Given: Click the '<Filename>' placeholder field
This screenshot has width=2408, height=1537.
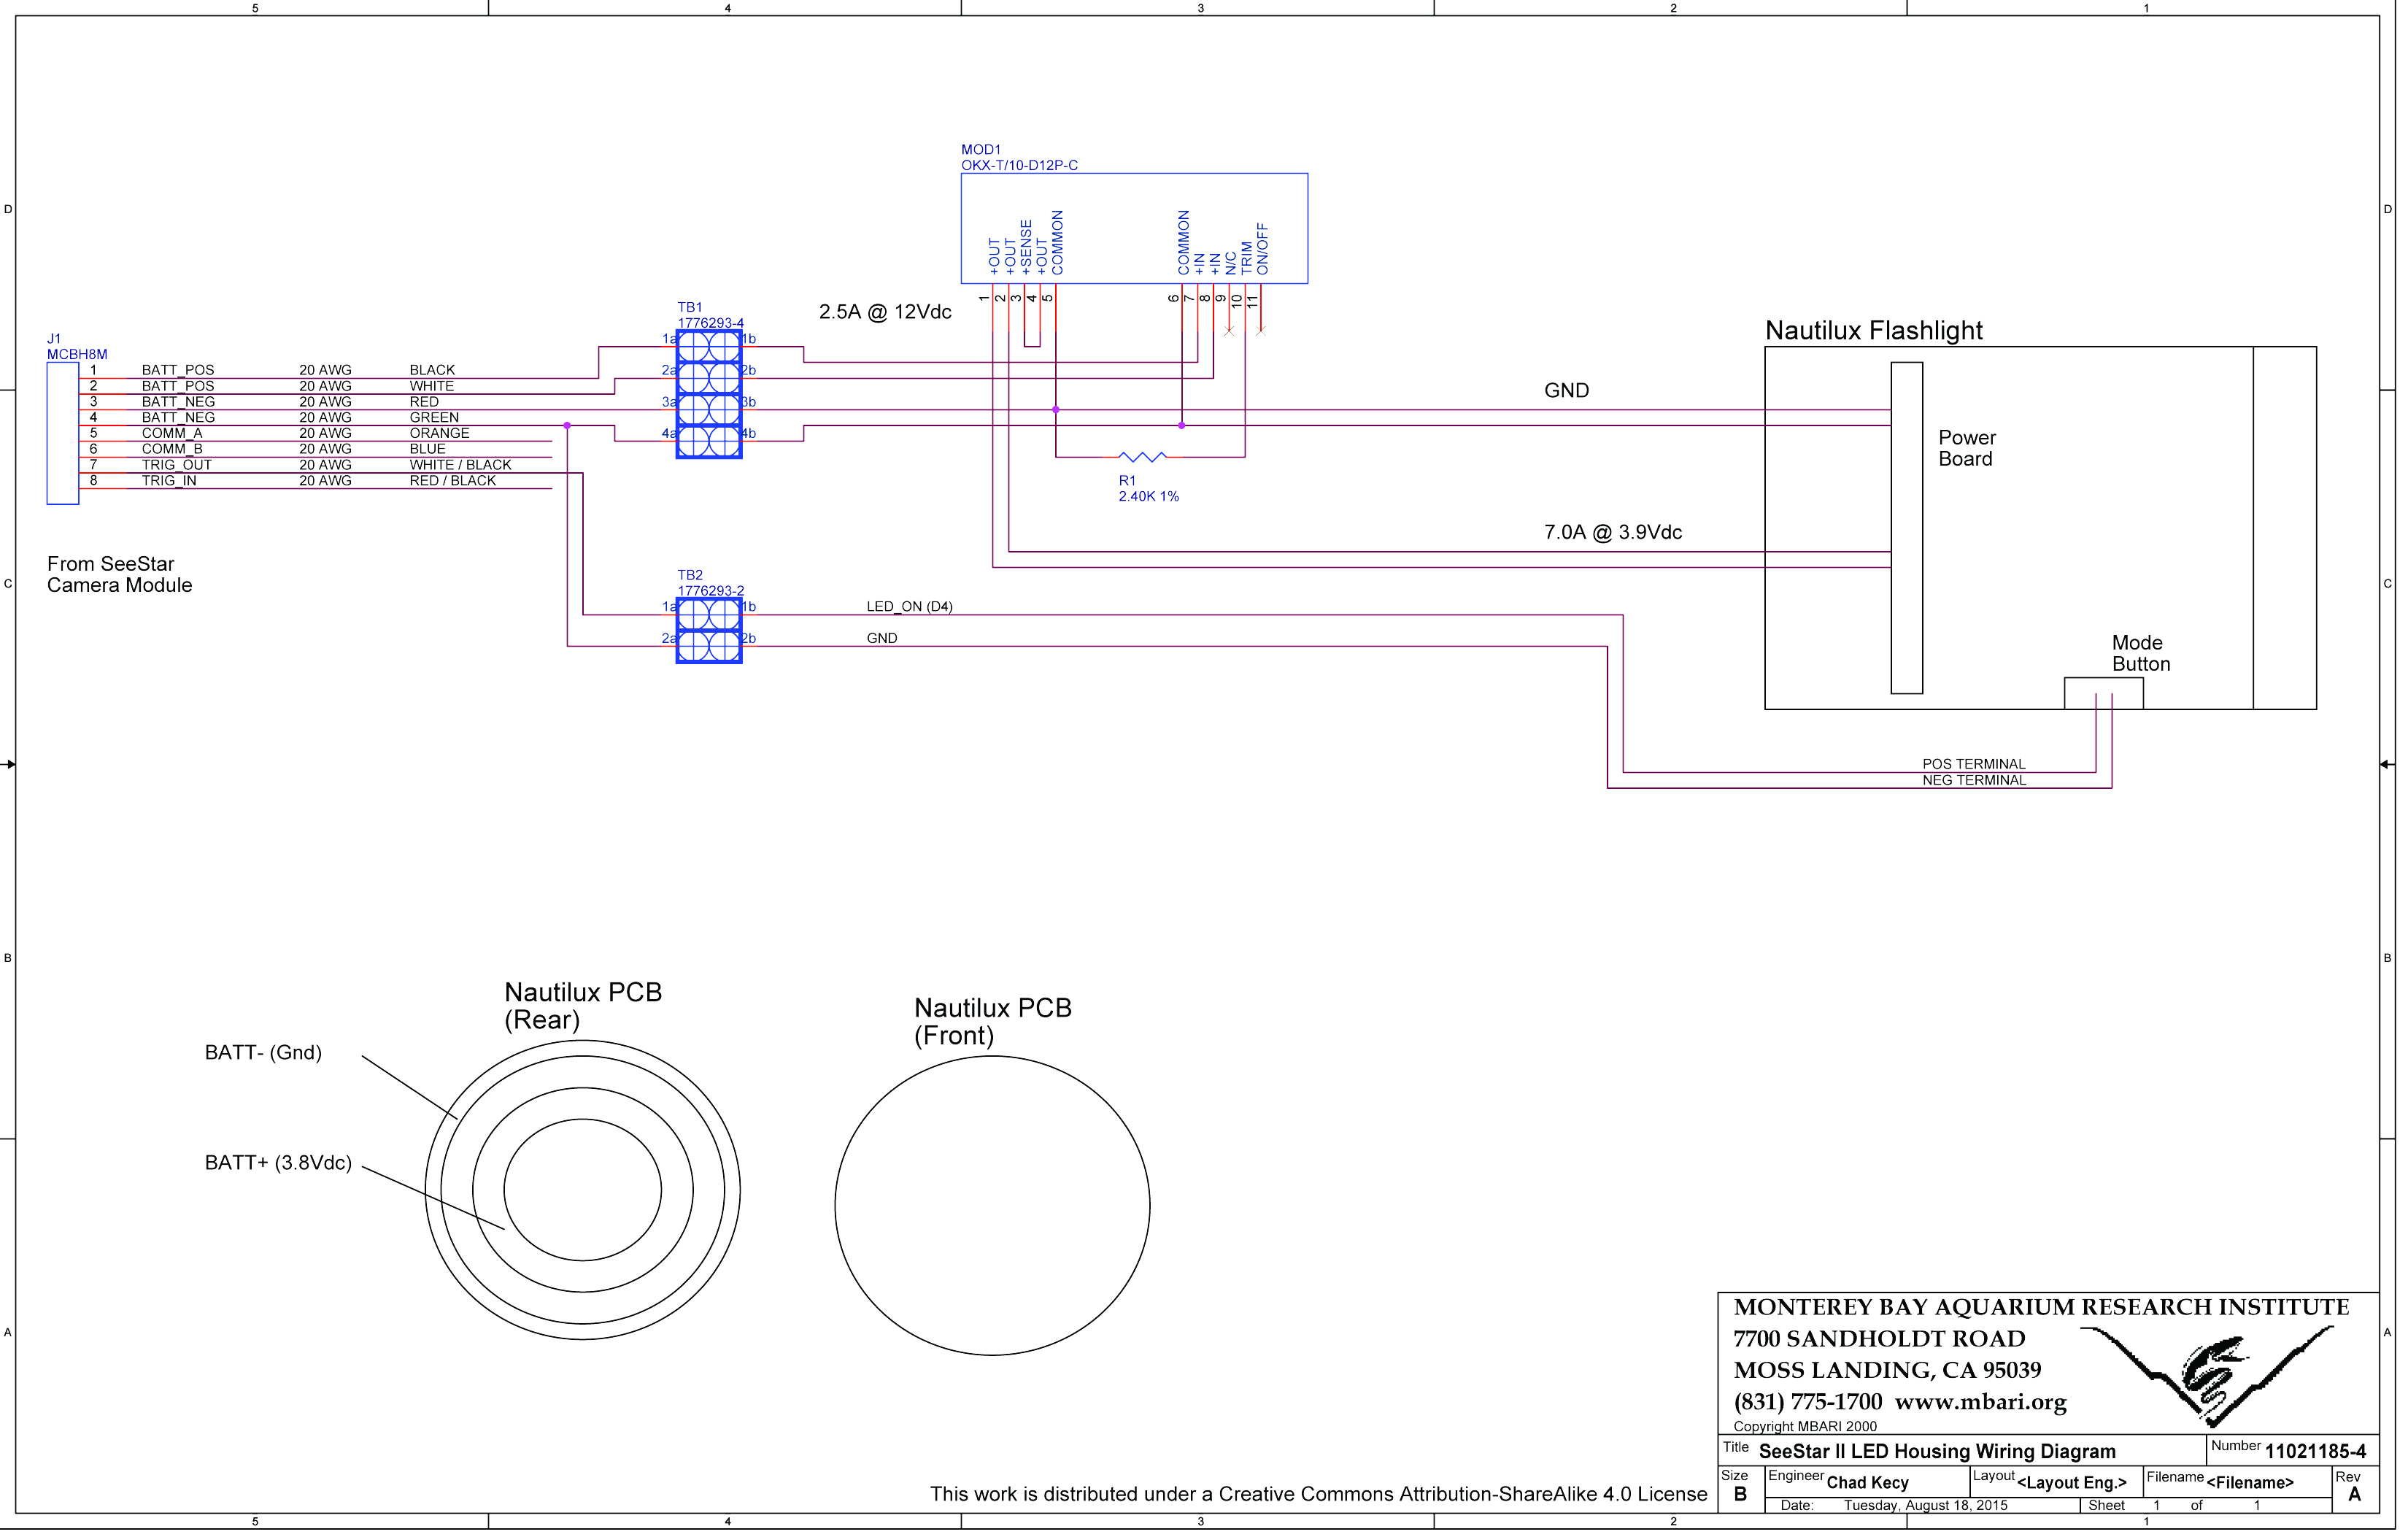Looking at the screenshot, I should pos(2250,1484).
